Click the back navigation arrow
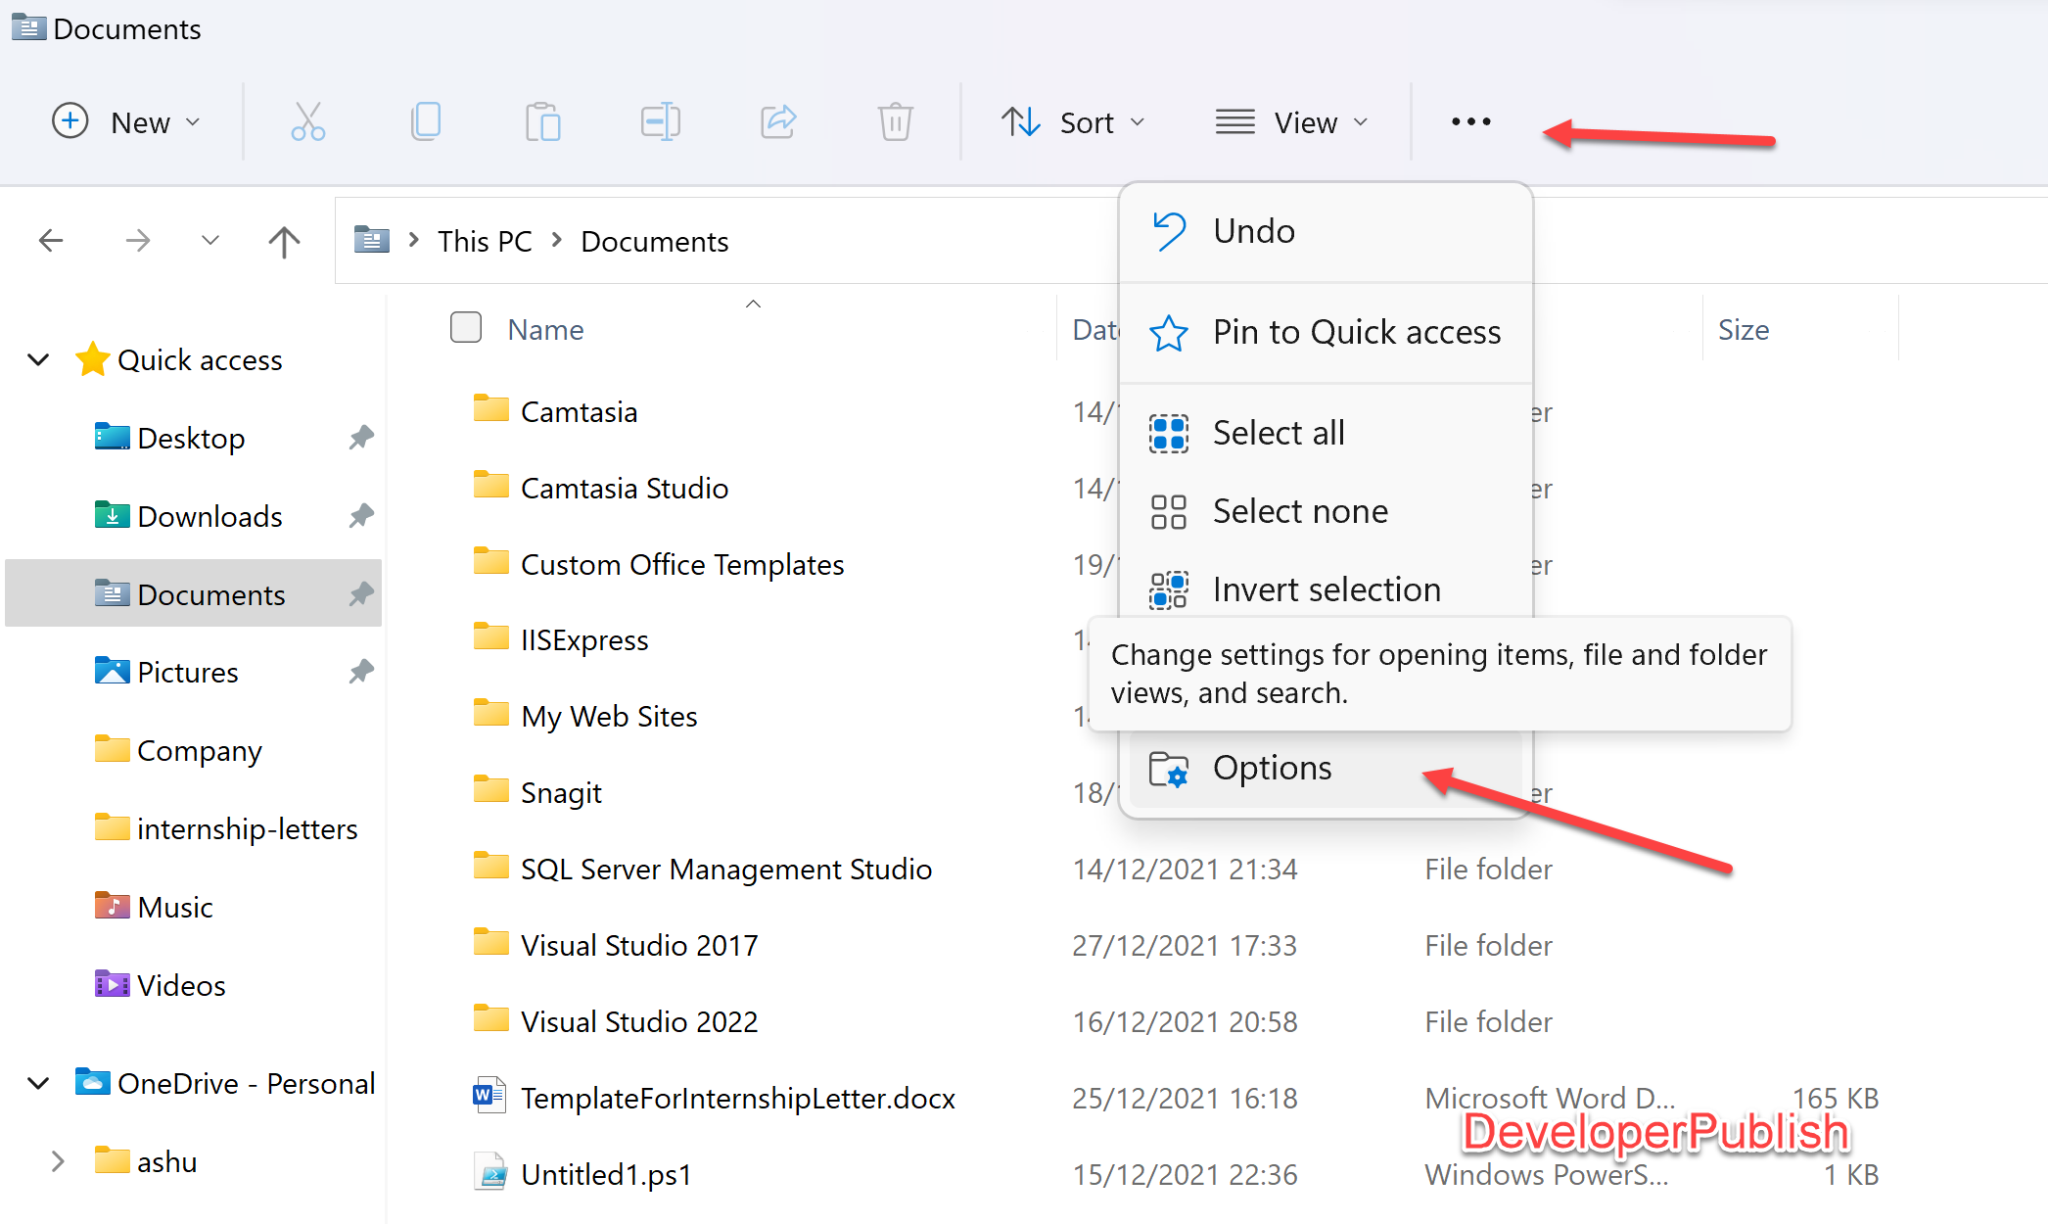 (x=51, y=240)
